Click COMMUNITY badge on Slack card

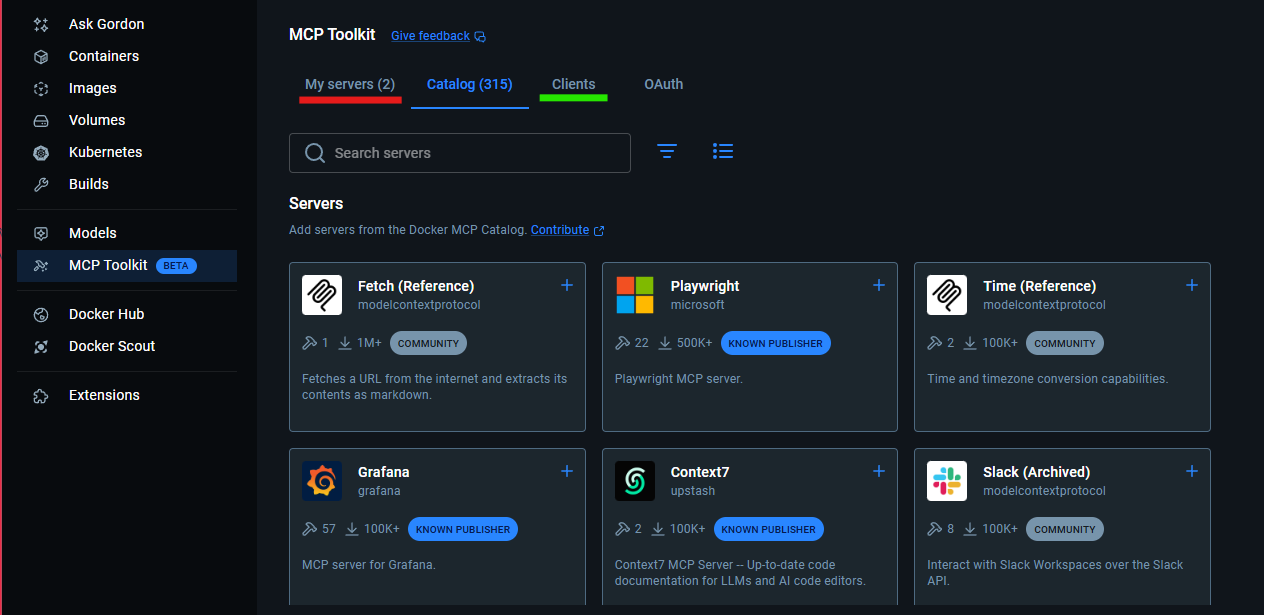1065,529
